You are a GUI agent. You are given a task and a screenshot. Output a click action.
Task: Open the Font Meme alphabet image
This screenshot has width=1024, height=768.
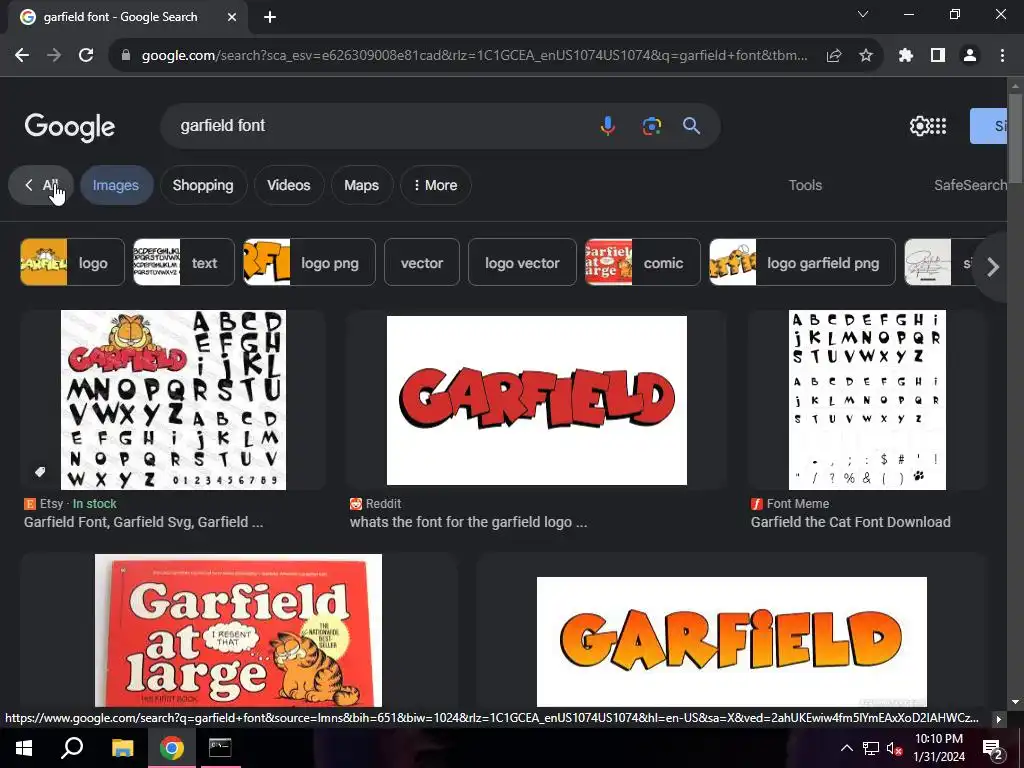(x=867, y=400)
